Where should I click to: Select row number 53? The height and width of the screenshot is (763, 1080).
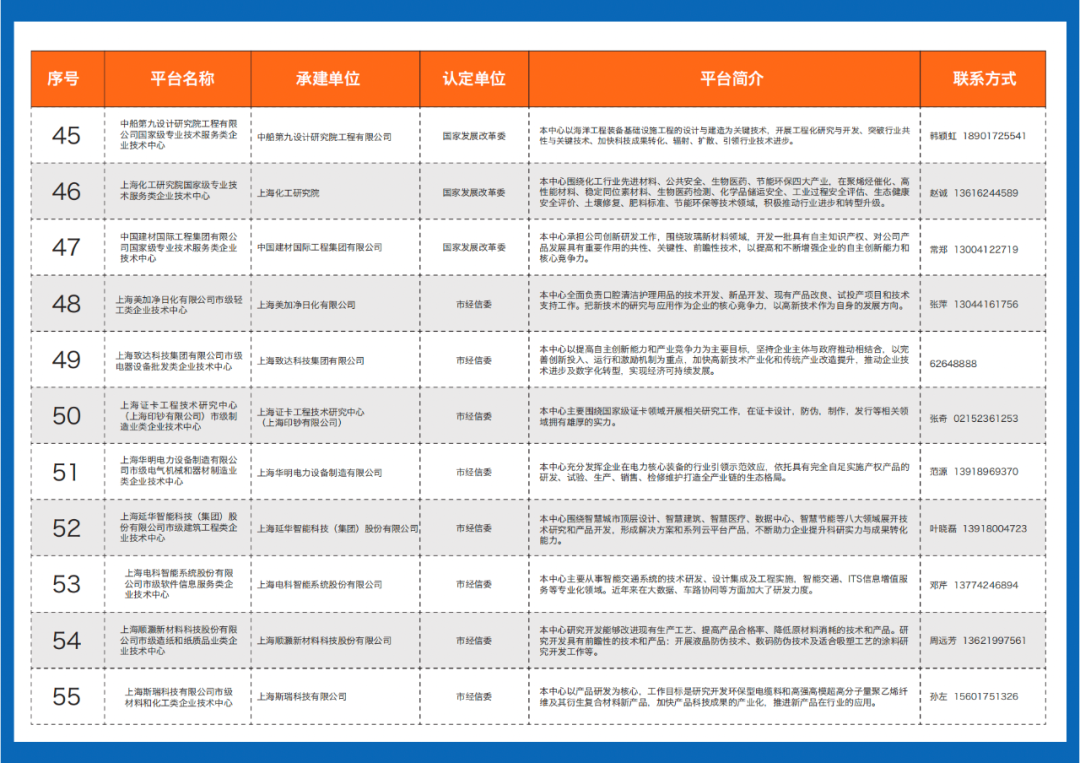pos(66,584)
